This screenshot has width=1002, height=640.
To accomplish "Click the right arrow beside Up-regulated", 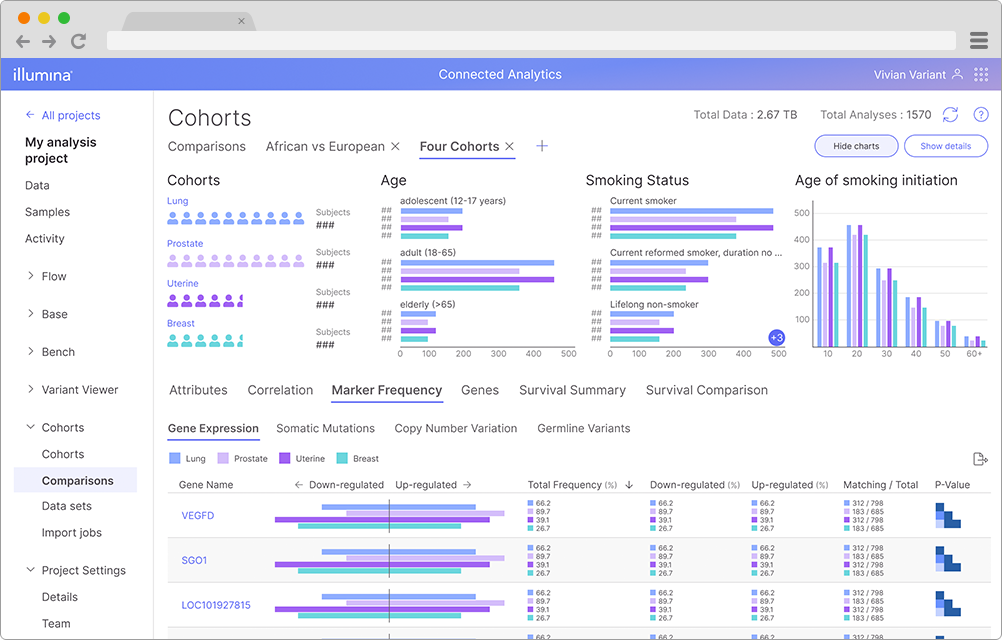I will coord(467,485).
